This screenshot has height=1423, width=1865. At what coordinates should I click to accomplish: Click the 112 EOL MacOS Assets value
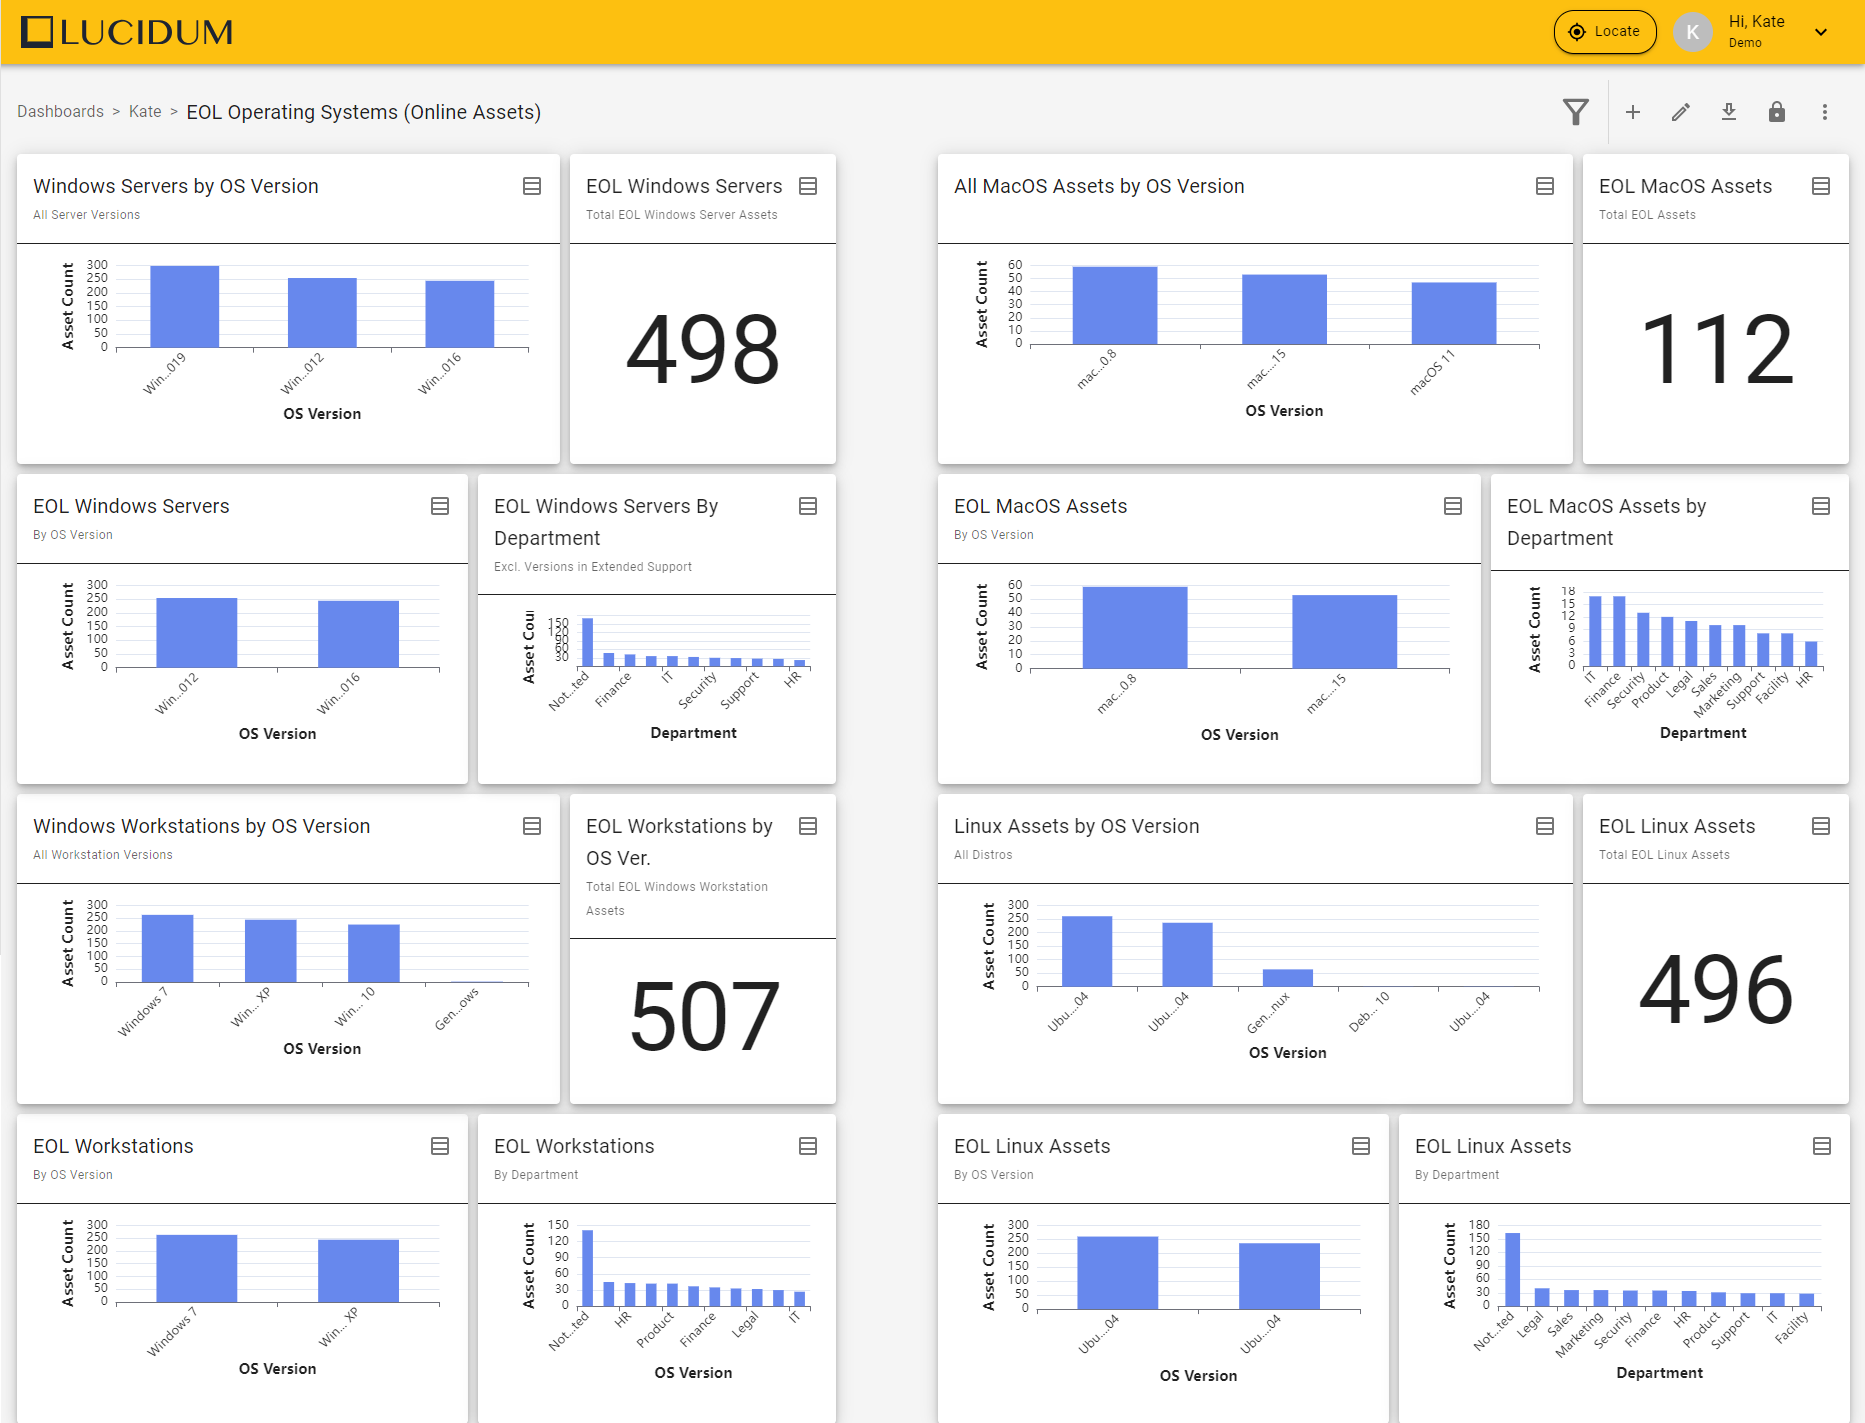point(1716,349)
